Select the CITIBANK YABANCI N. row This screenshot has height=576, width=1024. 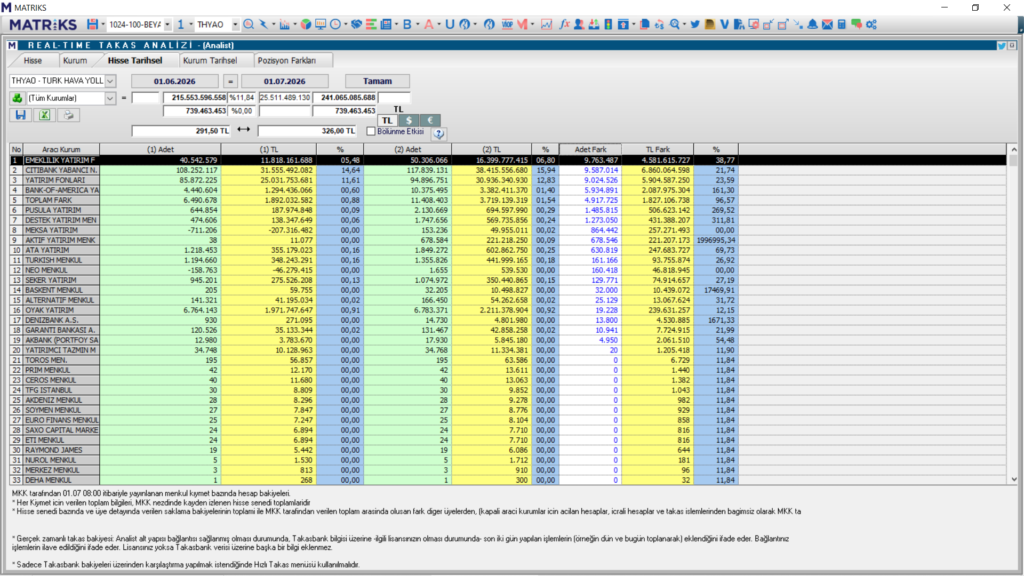pos(374,170)
